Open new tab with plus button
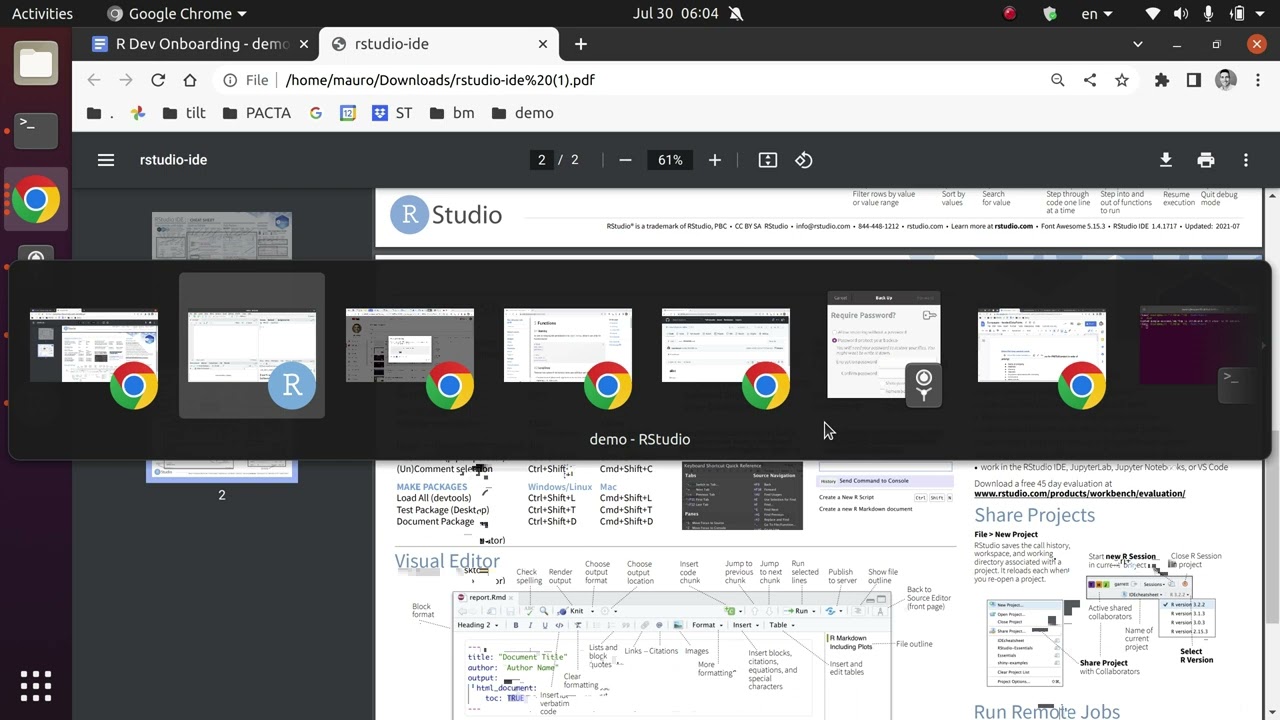The height and width of the screenshot is (720, 1280). (x=581, y=44)
